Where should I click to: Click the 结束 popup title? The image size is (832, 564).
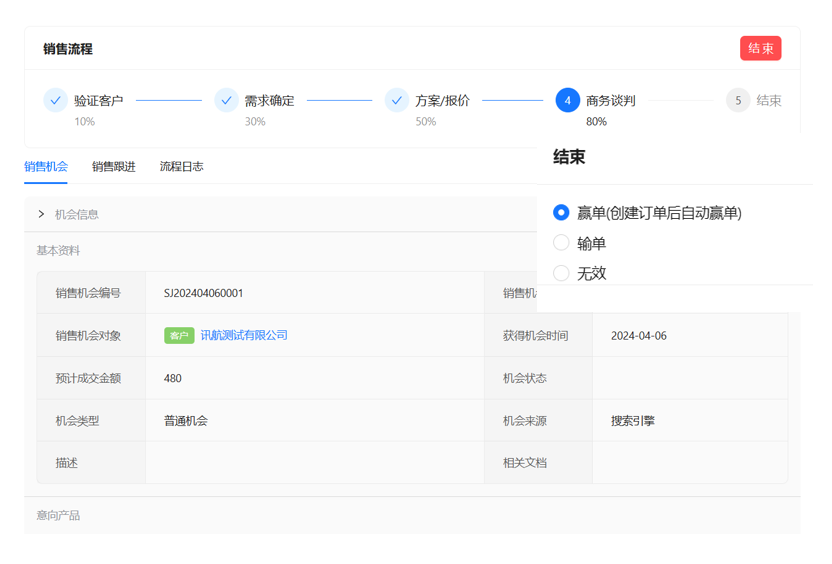569,157
